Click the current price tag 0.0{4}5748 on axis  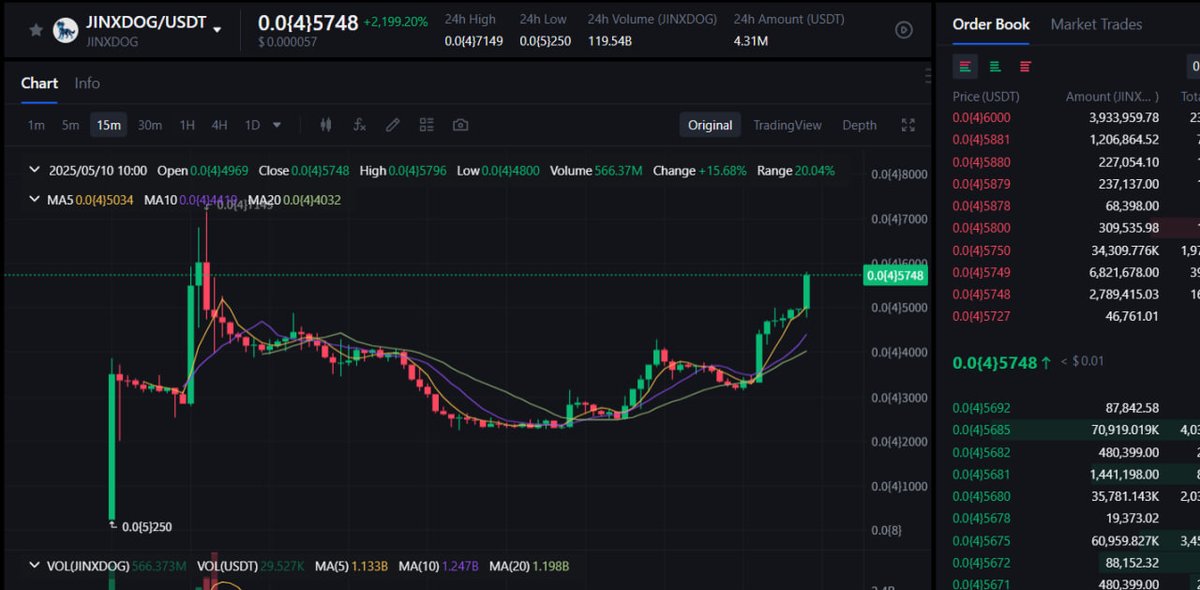(895, 275)
